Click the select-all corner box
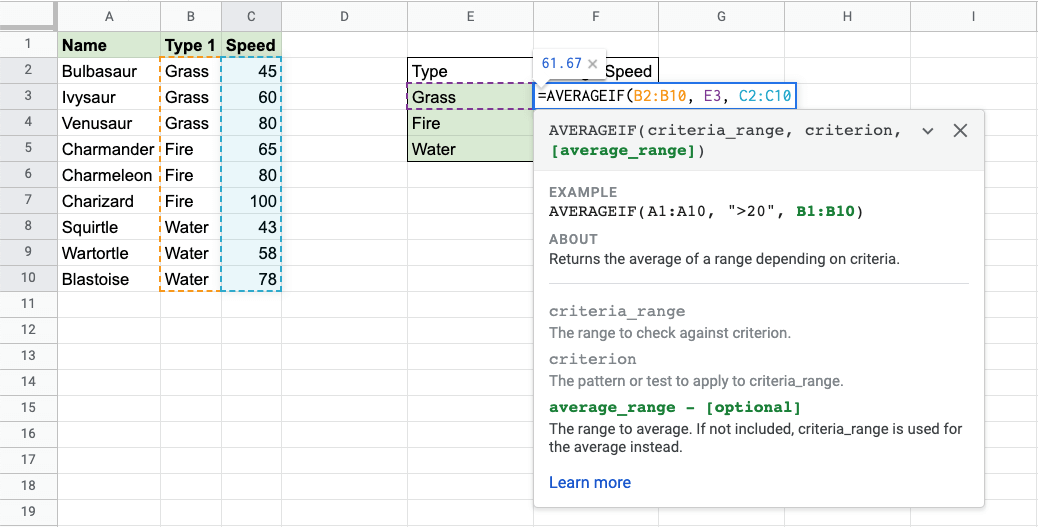Viewport: 1038px width, 527px height. [x=28, y=16]
